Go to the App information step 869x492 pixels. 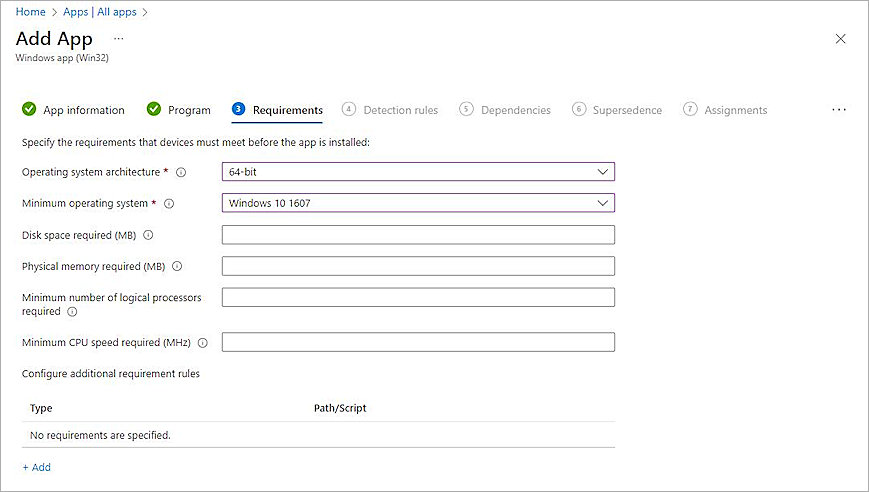point(74,110)
